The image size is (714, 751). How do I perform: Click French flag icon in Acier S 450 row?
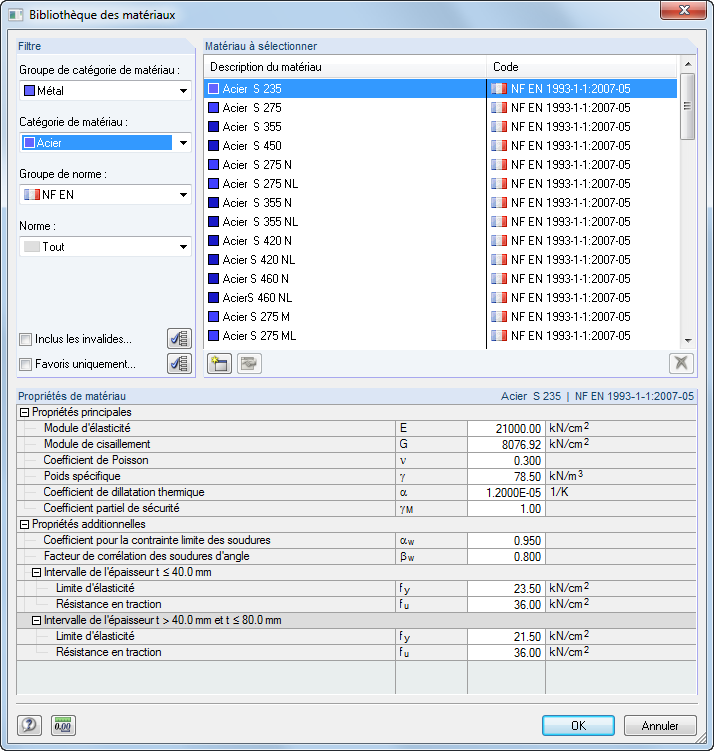499,146
